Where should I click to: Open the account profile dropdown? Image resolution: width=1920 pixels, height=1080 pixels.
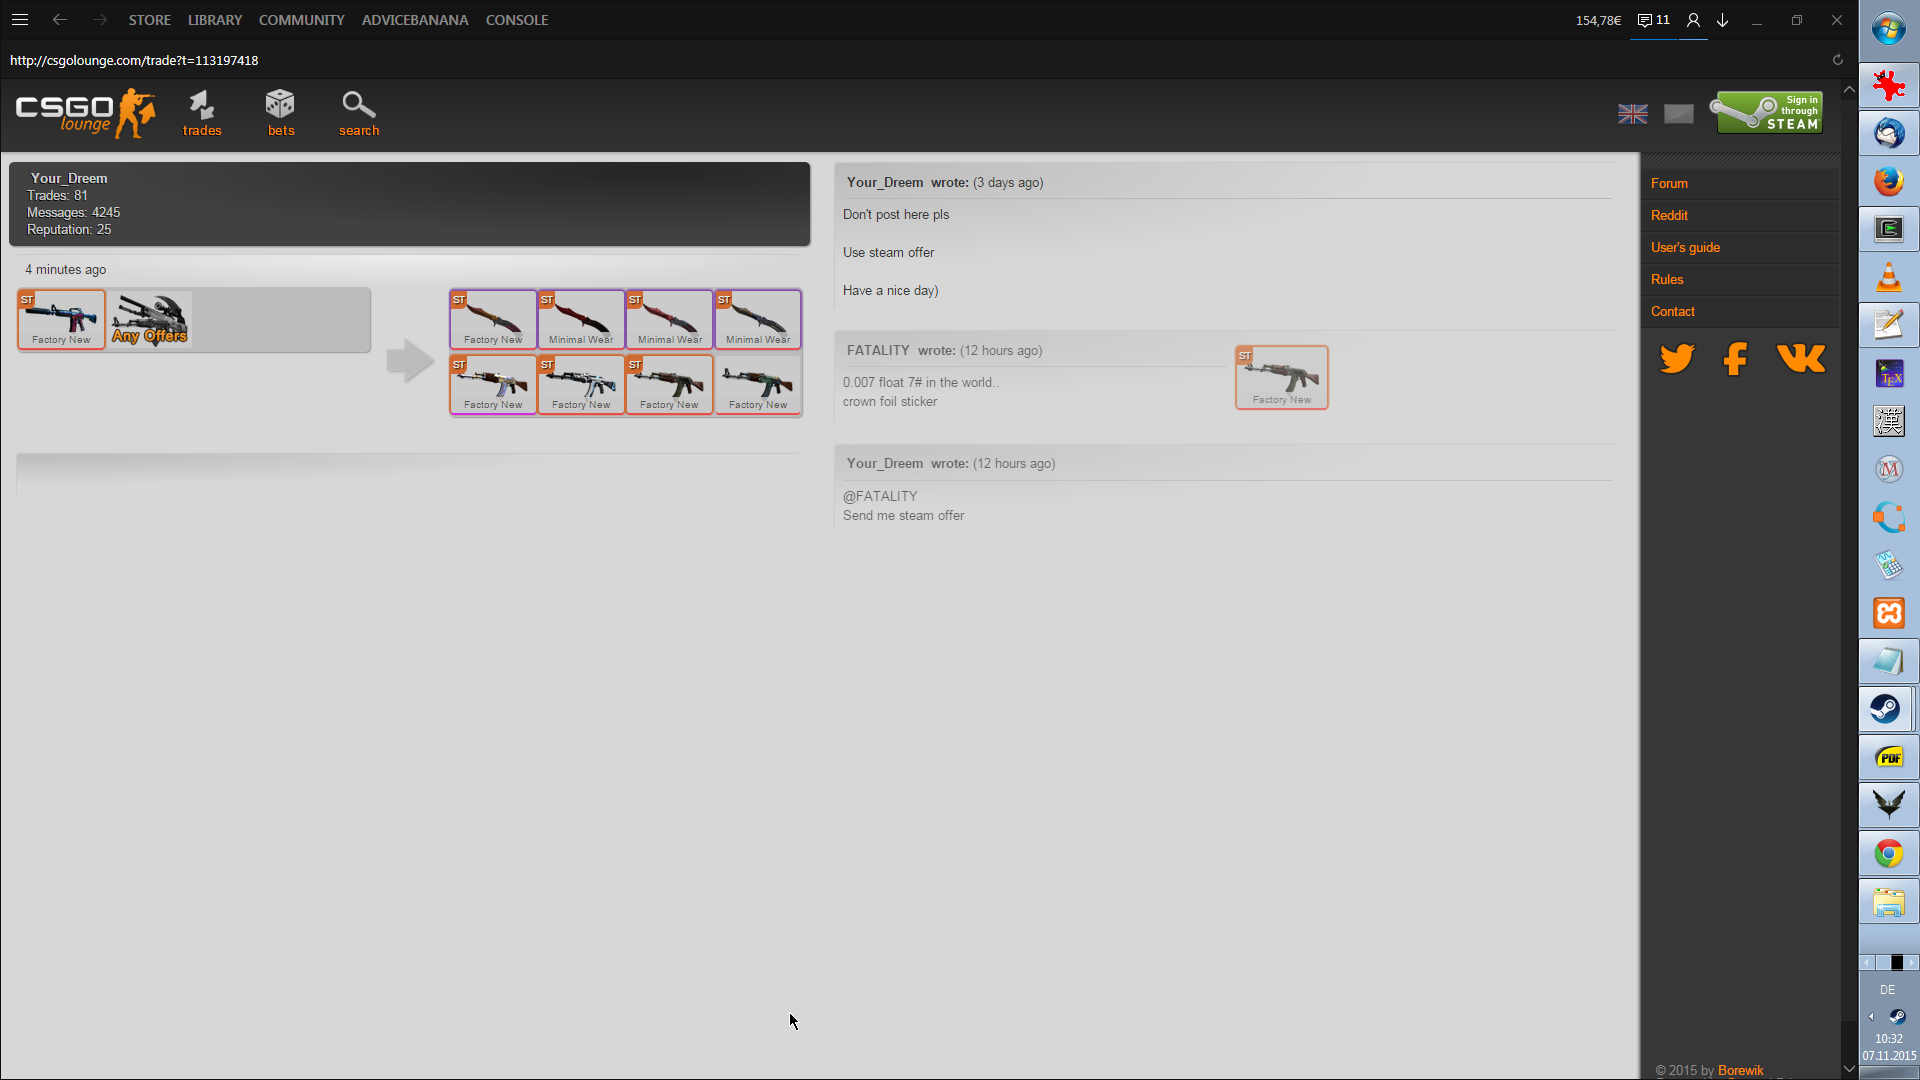pyautogui.click(x=1693, y=20)
